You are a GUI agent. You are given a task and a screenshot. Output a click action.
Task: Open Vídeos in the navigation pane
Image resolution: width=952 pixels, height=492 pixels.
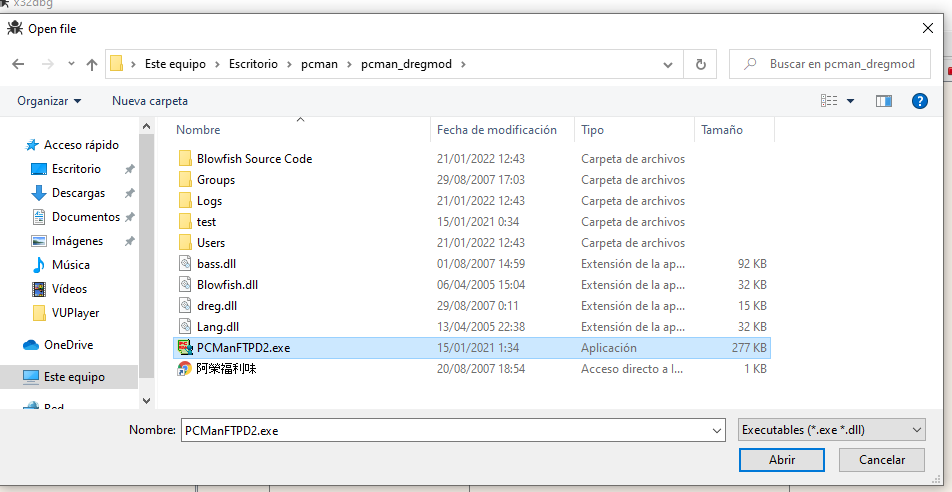coord(69,289)
